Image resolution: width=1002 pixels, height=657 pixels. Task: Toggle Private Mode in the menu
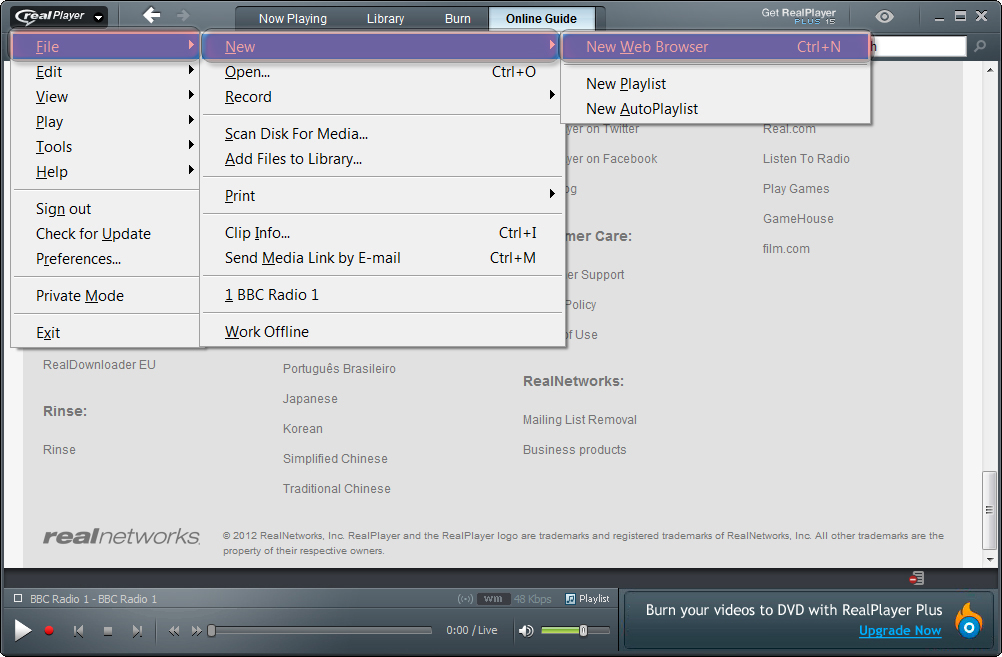[105, 295]
